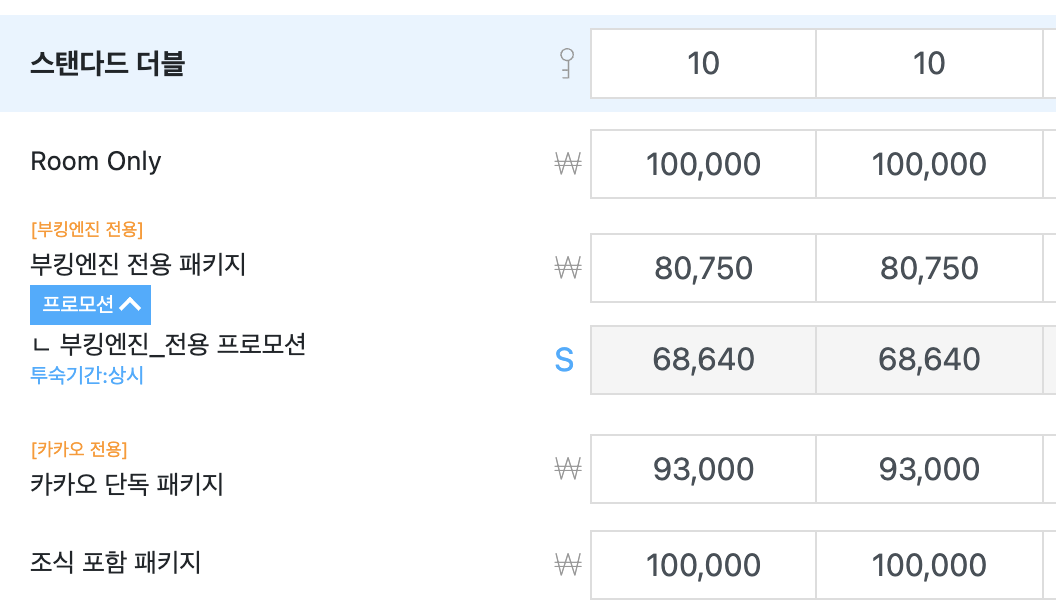The image size is (1056, 606).
Task: Click the won icon for Room Only
Action: (568, 164)
